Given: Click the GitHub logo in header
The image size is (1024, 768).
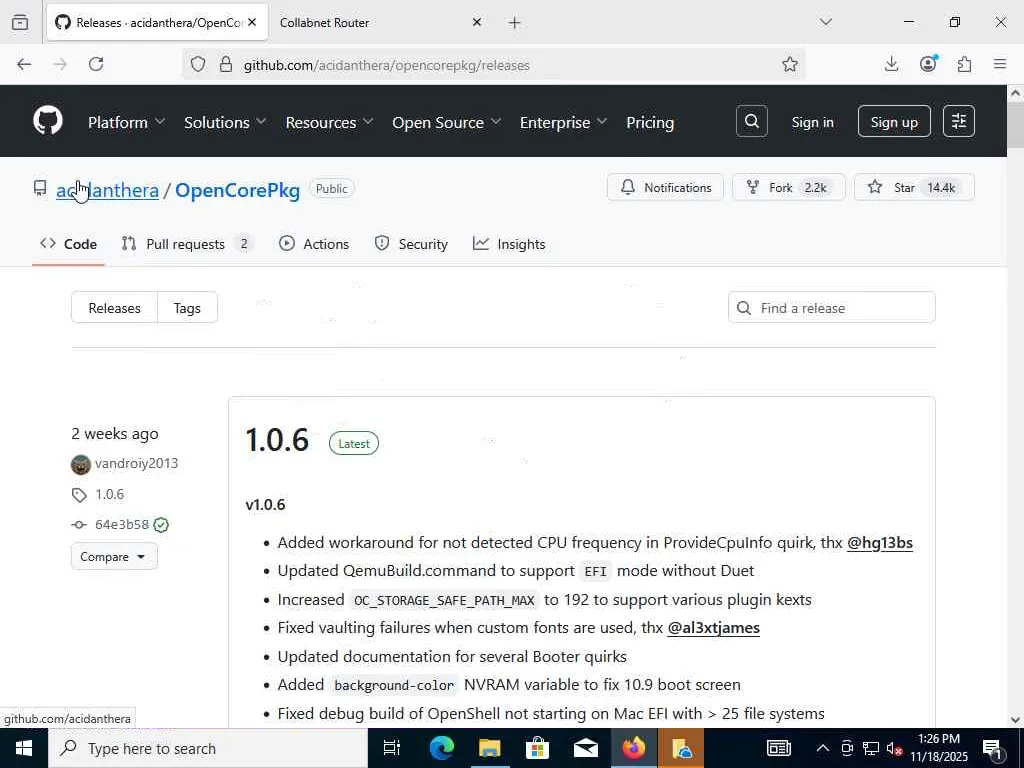Looking at the screenshot, I should 48,121.
